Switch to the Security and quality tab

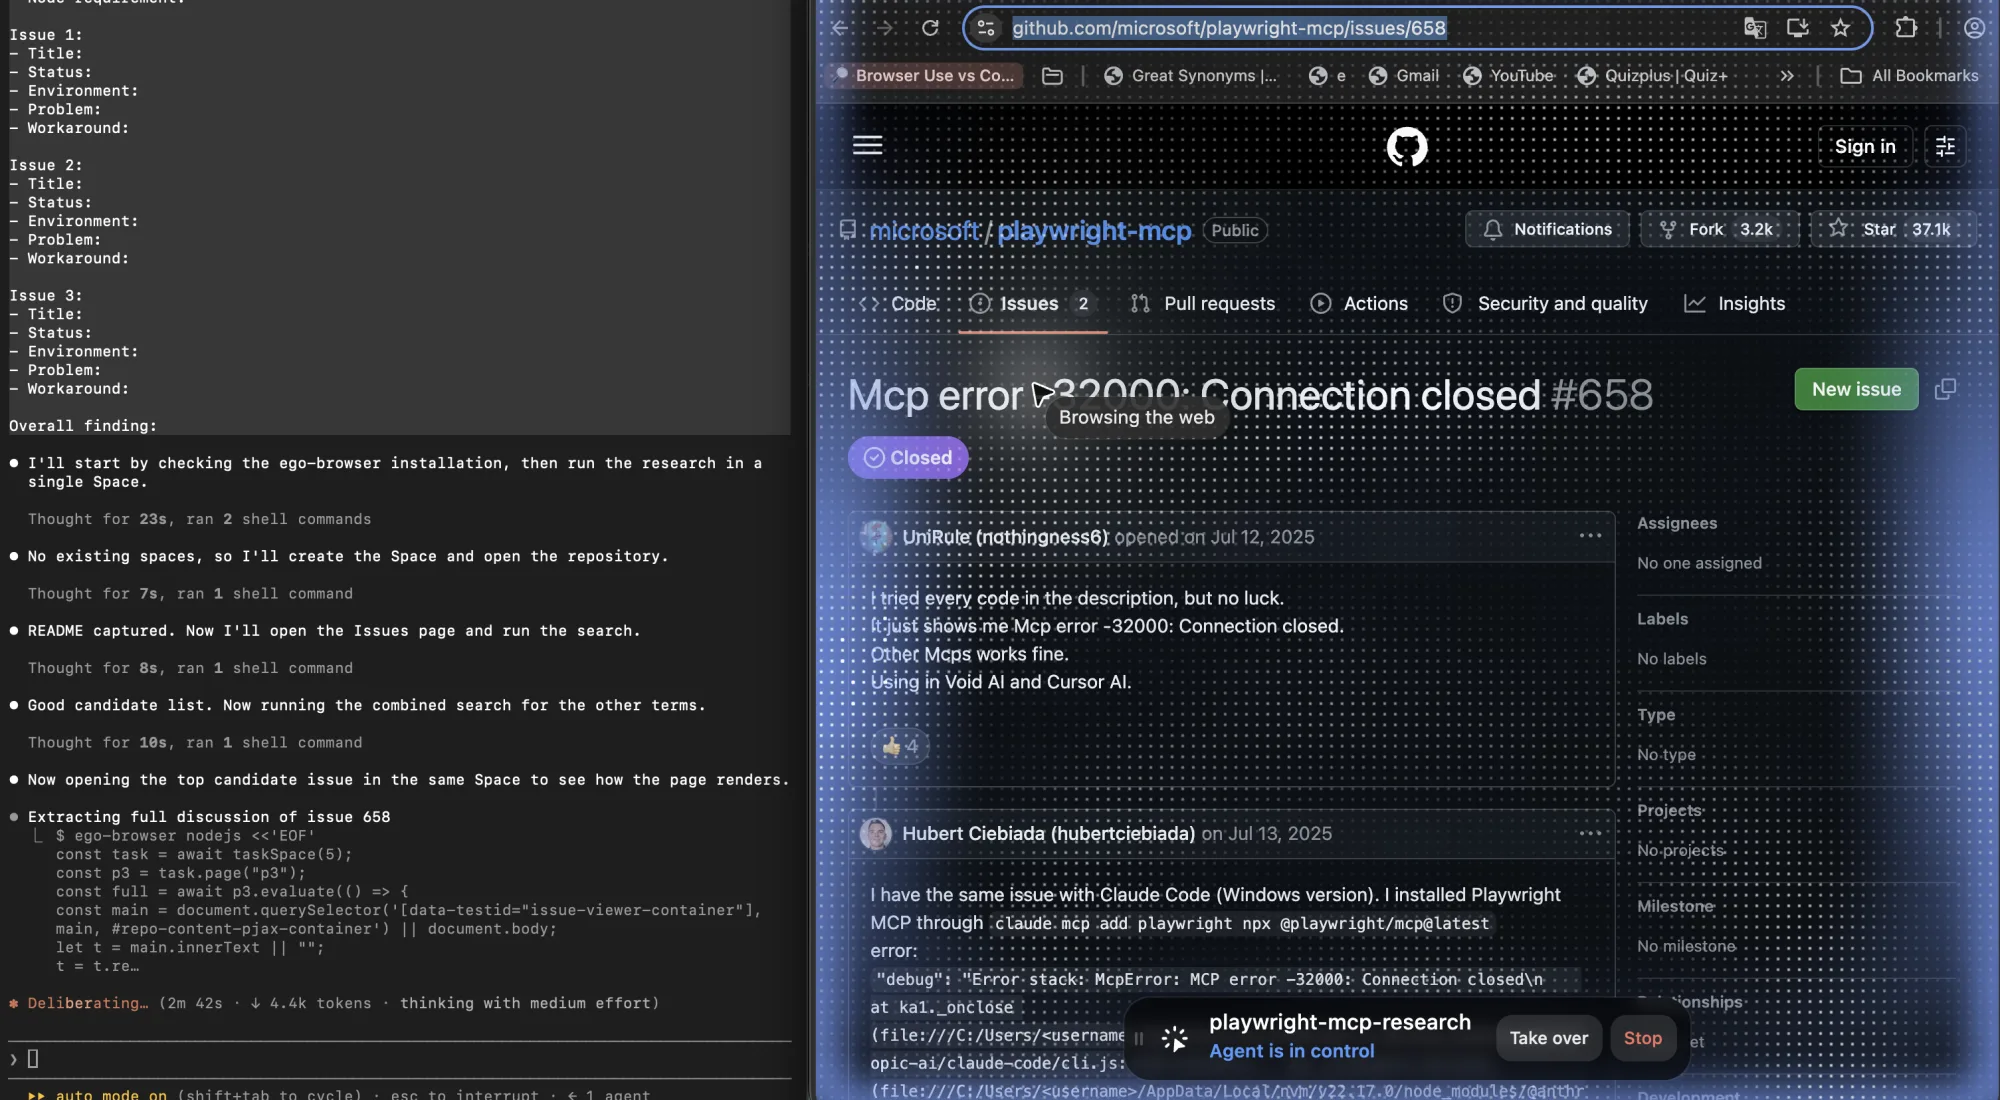coord(1545,304)
